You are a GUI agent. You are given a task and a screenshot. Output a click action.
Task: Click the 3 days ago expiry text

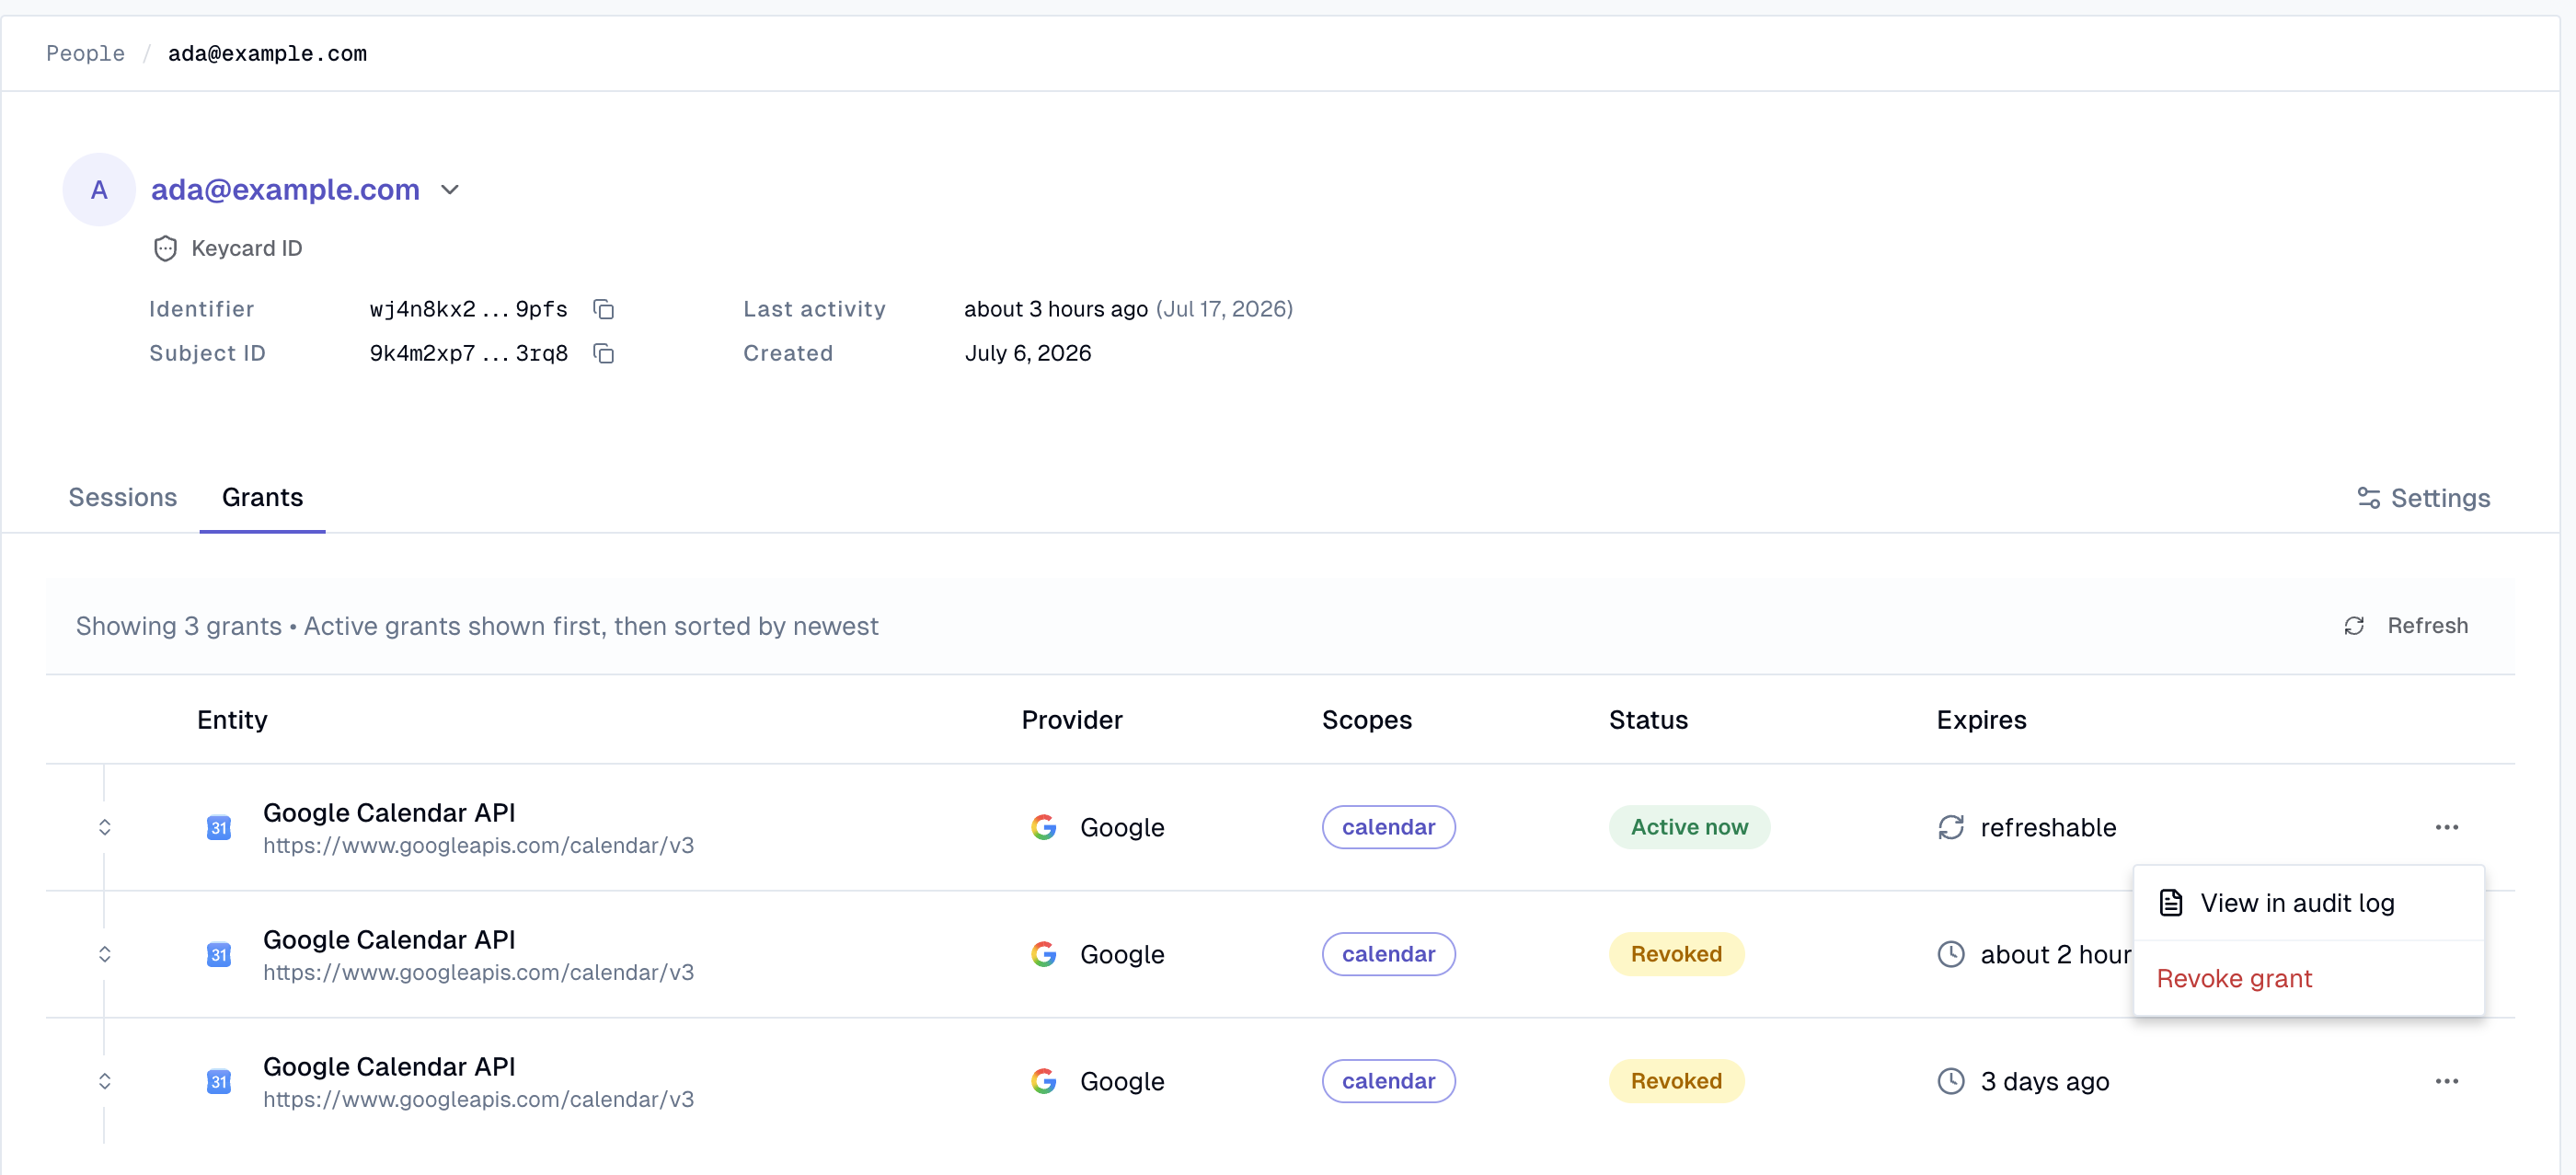pos(2044,1081)
